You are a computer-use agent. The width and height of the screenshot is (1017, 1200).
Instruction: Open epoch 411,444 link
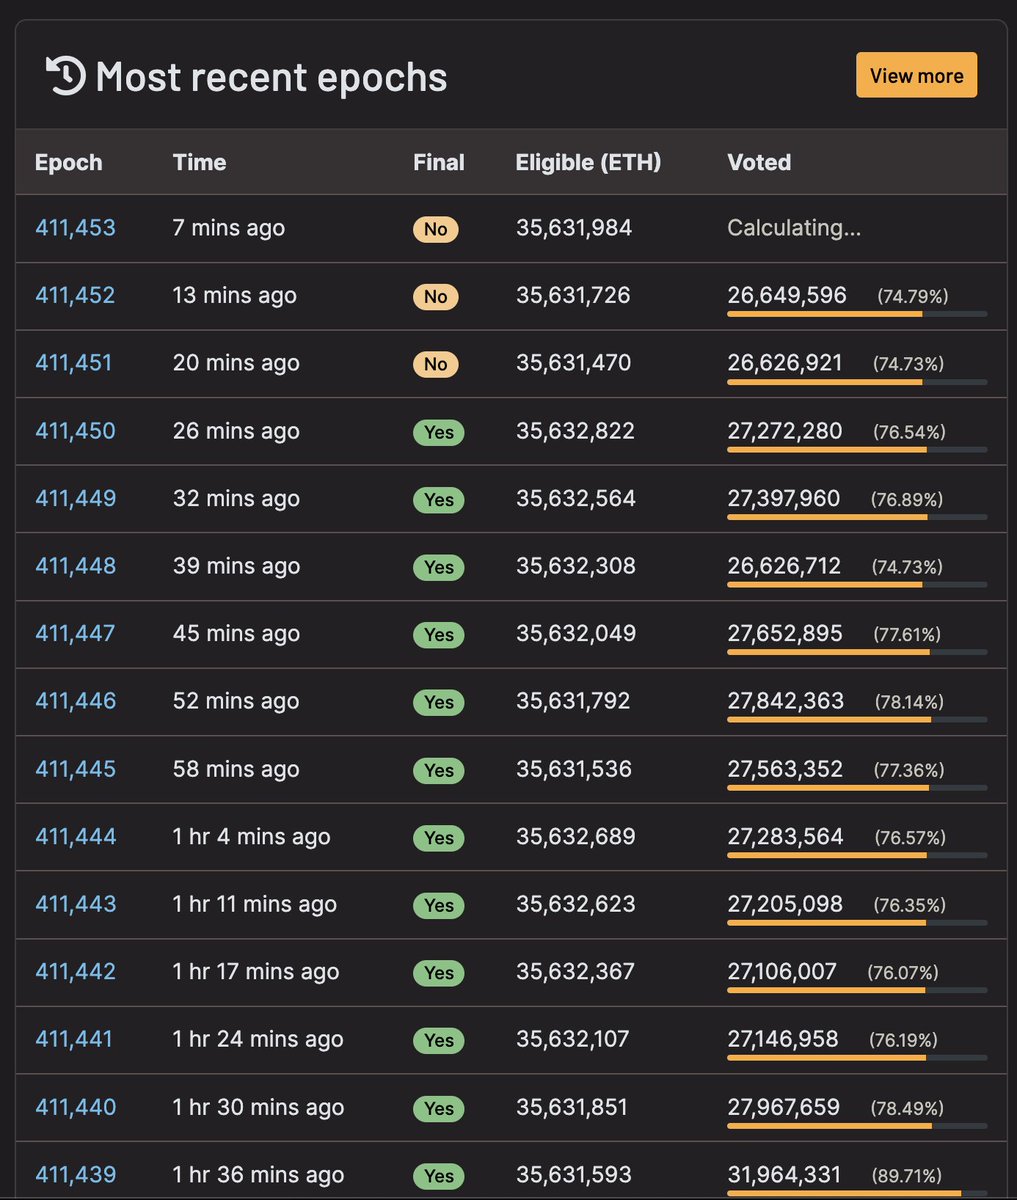[x=75, y=837]
